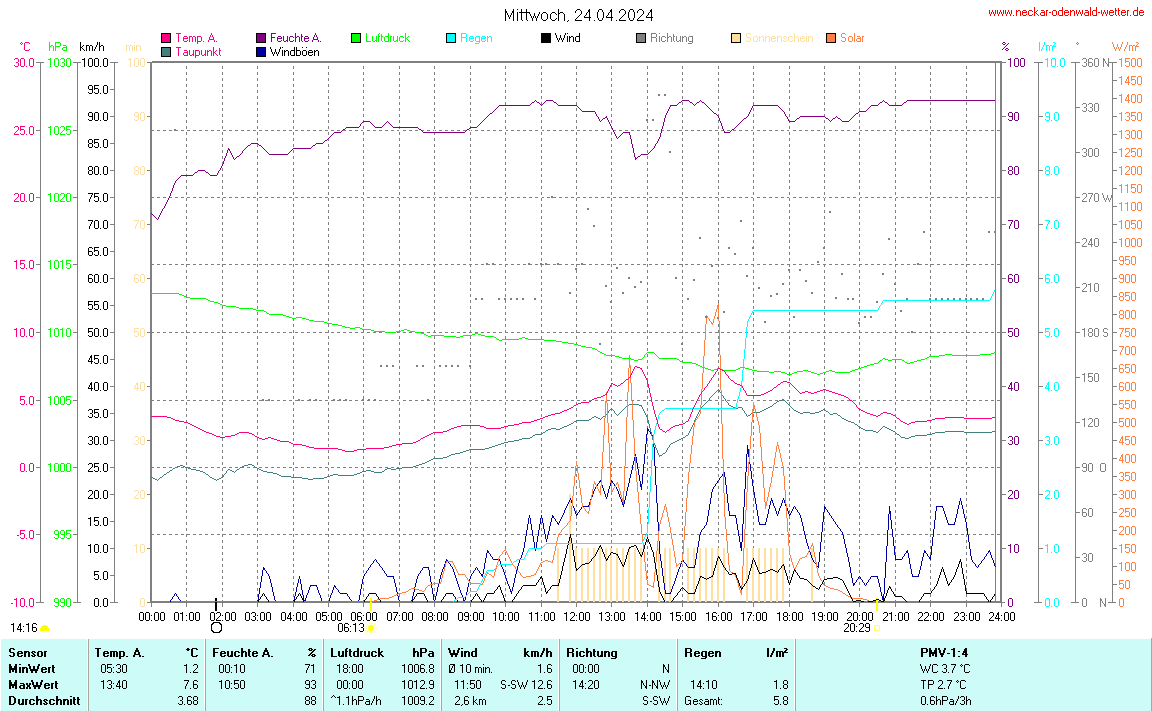
Task: Click the 12:00 label on the time axis
Action: (576, 617)
